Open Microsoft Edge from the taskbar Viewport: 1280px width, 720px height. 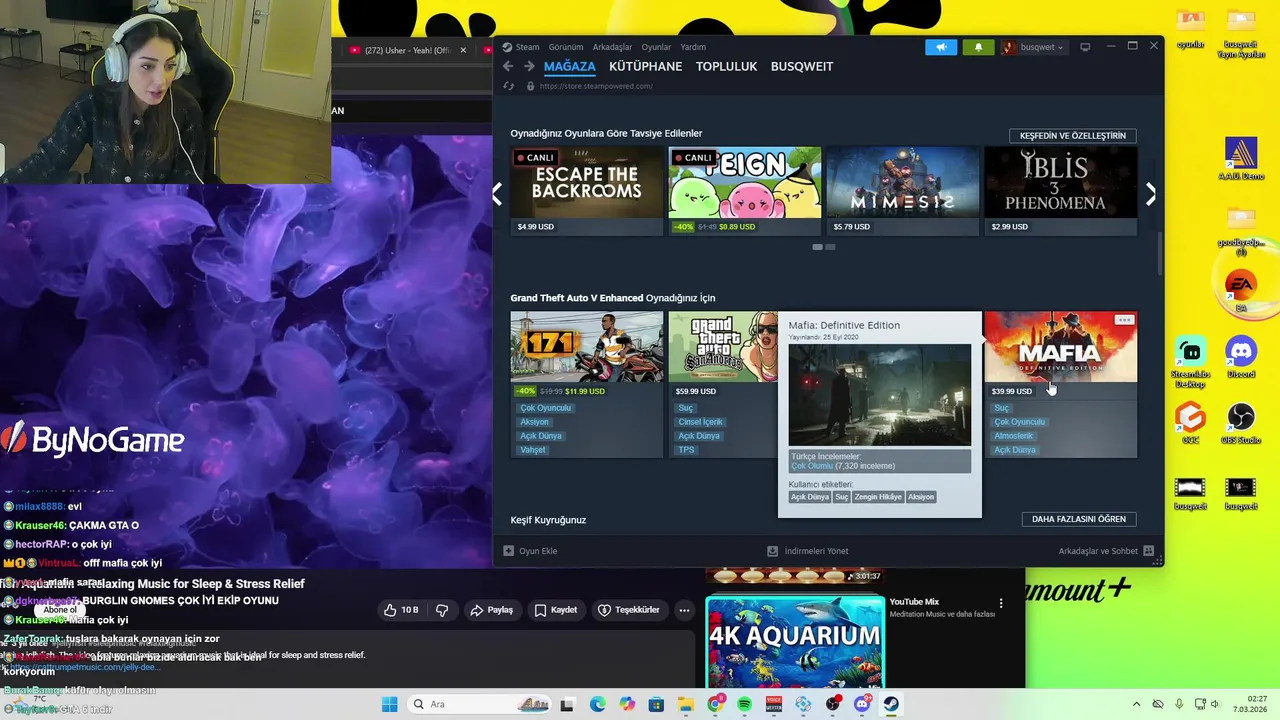(x=597, y=704)
